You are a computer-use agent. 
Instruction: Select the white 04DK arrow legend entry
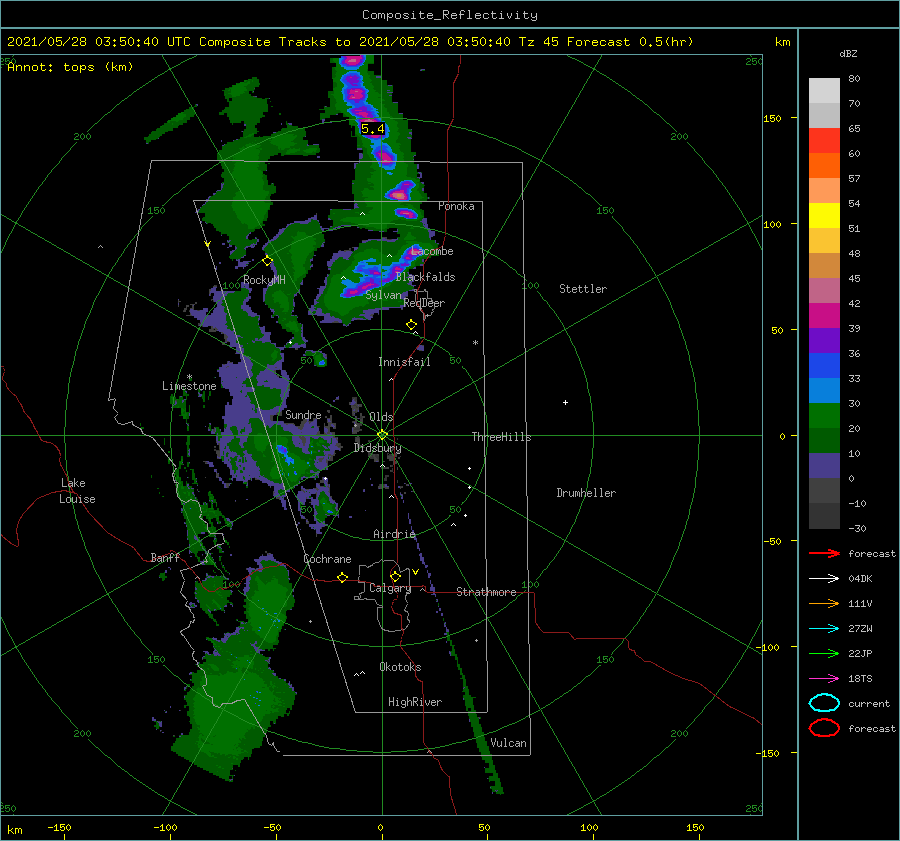[824, 578]
